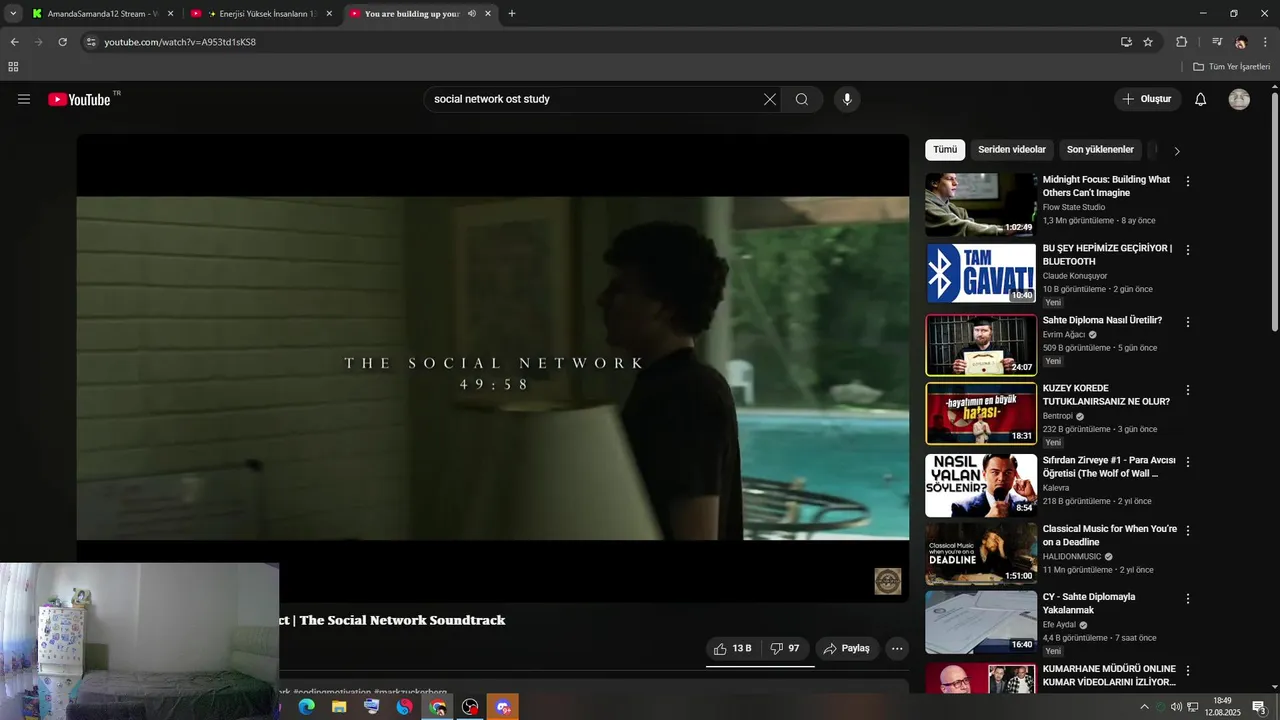Click the browser address bar URL
1280x720 pixels.
180,42
